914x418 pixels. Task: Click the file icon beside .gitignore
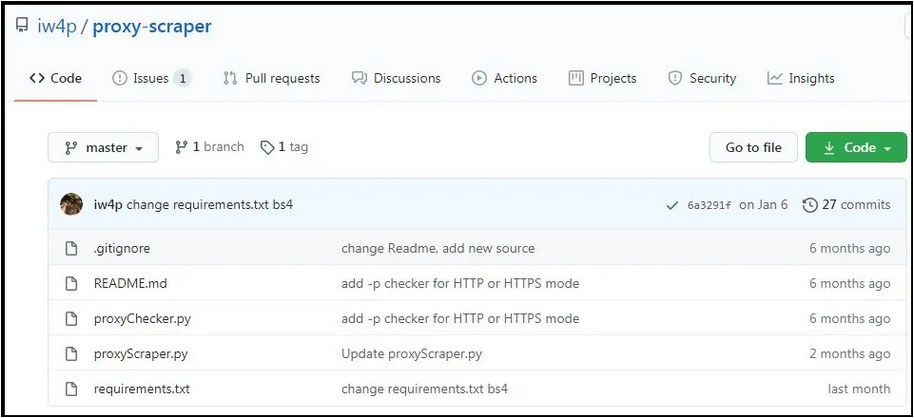pyautogui.click(x=71, y=248)
